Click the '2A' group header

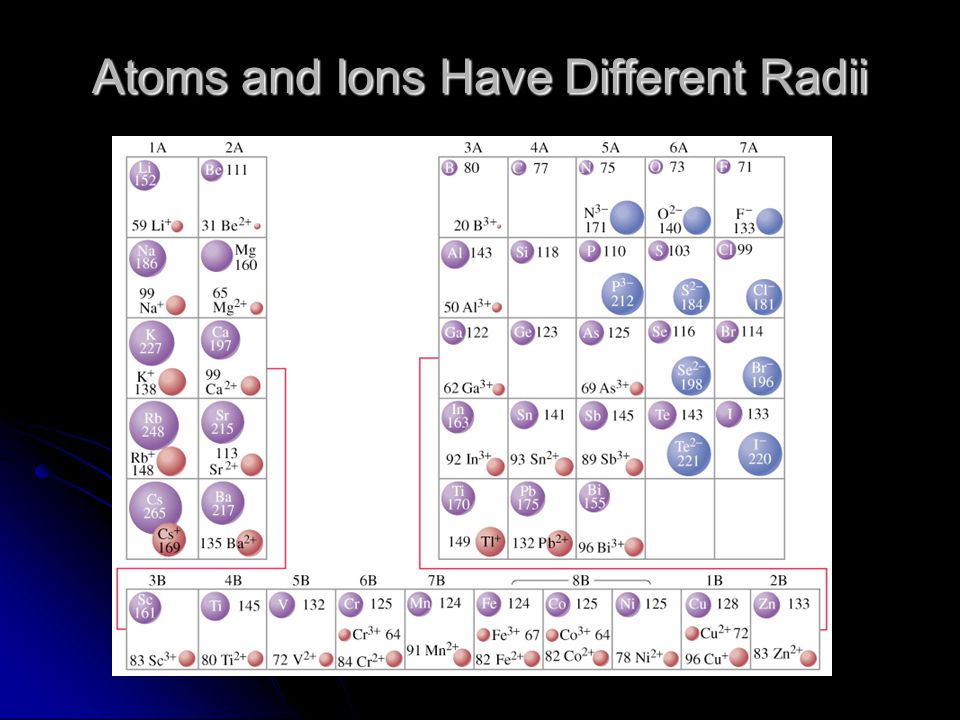coord(234,148)
